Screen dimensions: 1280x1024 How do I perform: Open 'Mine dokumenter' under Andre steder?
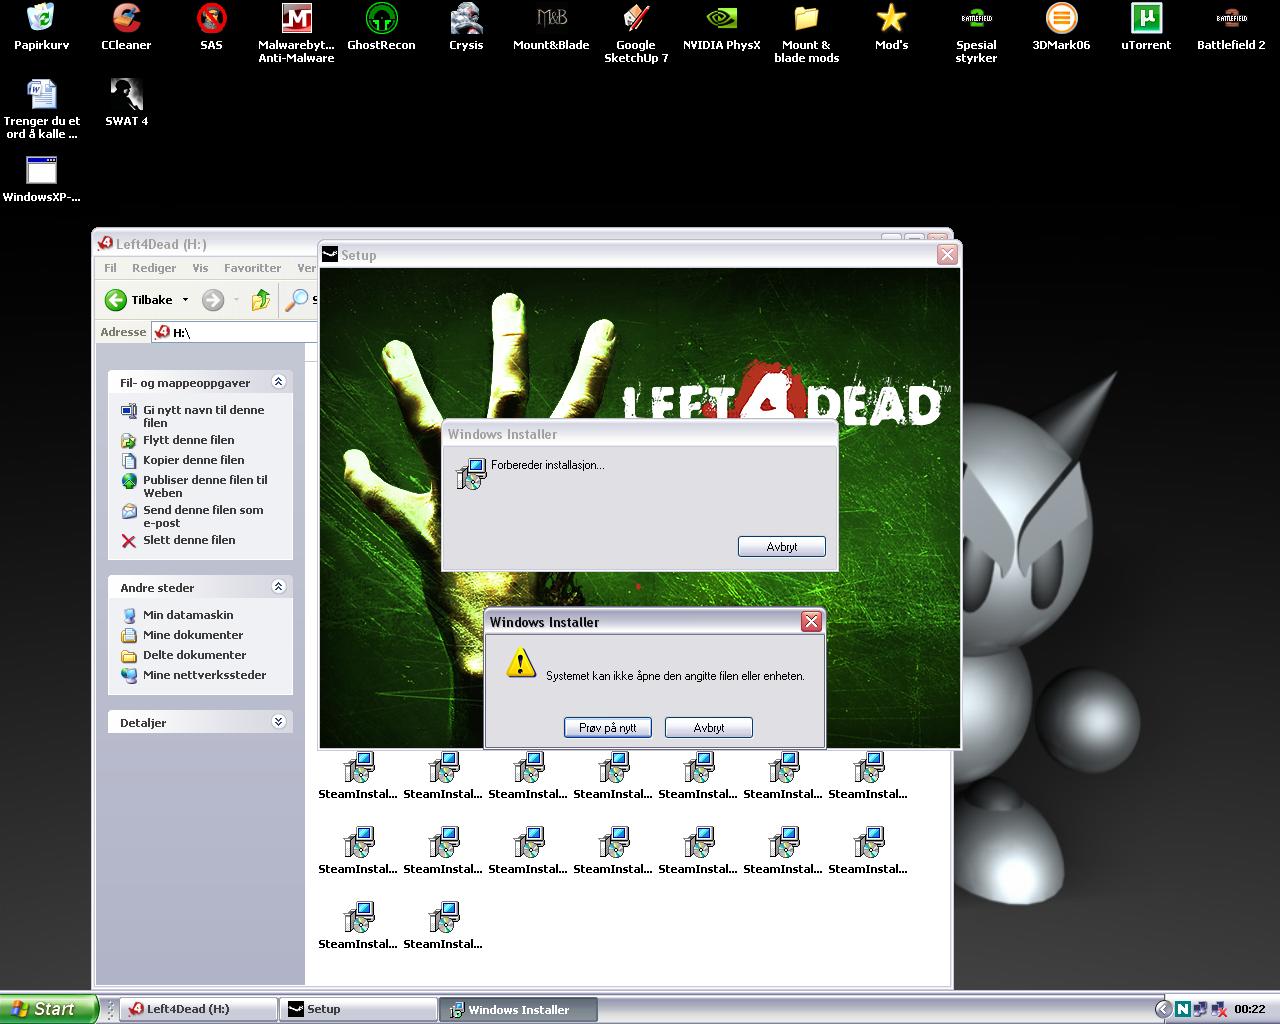point(193,635)
